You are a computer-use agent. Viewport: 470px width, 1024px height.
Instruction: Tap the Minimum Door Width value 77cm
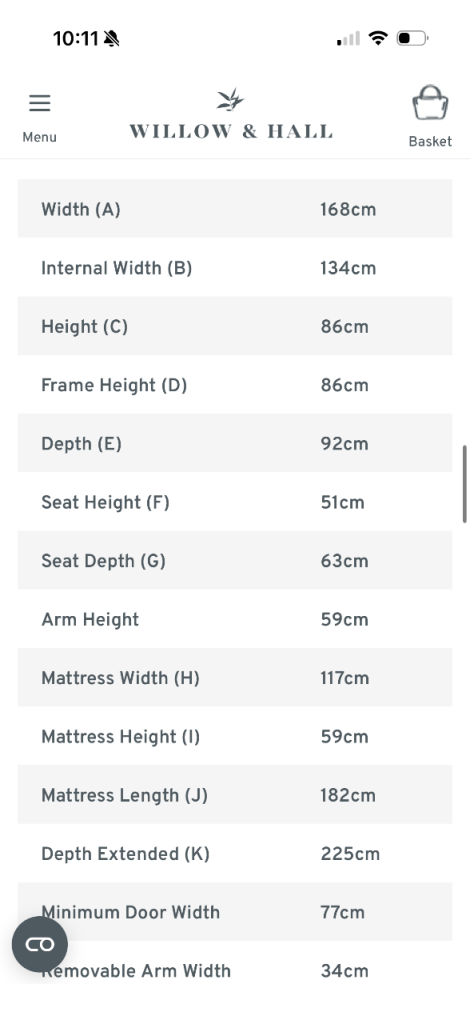click(x=343, y=912)
